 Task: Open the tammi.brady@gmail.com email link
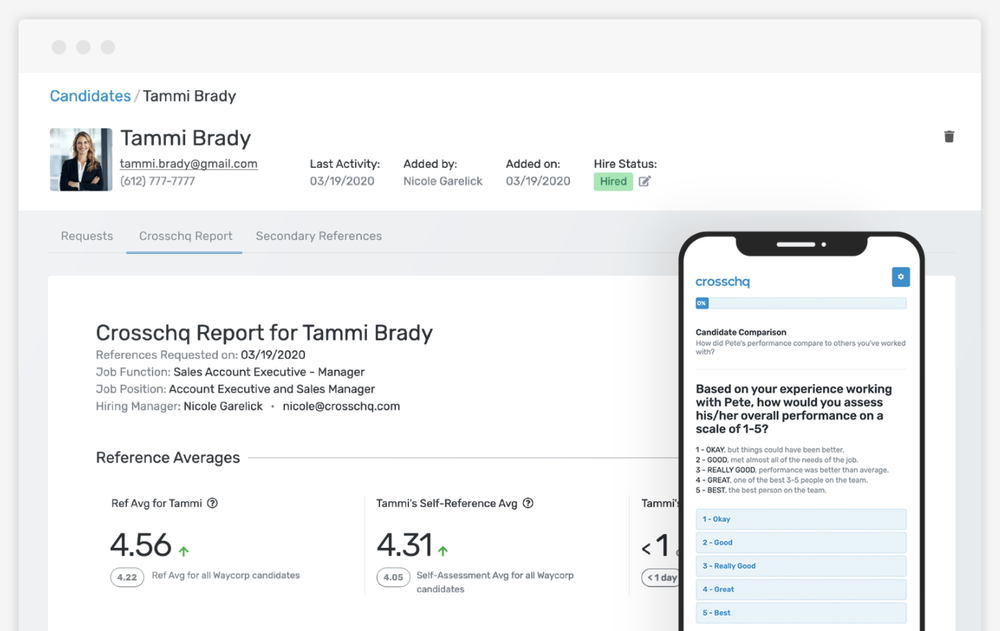click(189, 163)
